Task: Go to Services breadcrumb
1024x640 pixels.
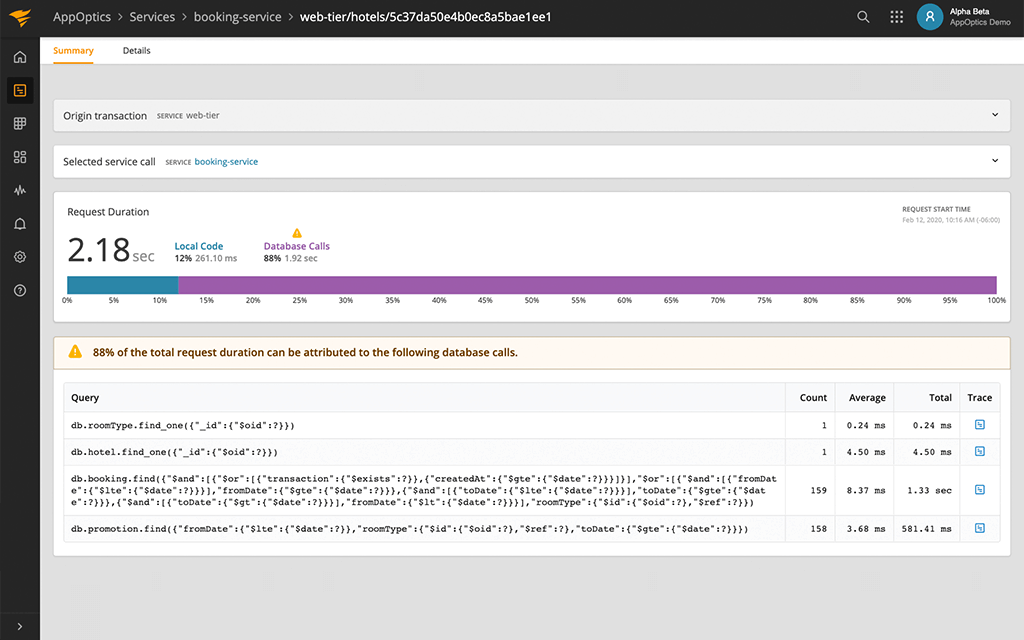Action: 152,17
